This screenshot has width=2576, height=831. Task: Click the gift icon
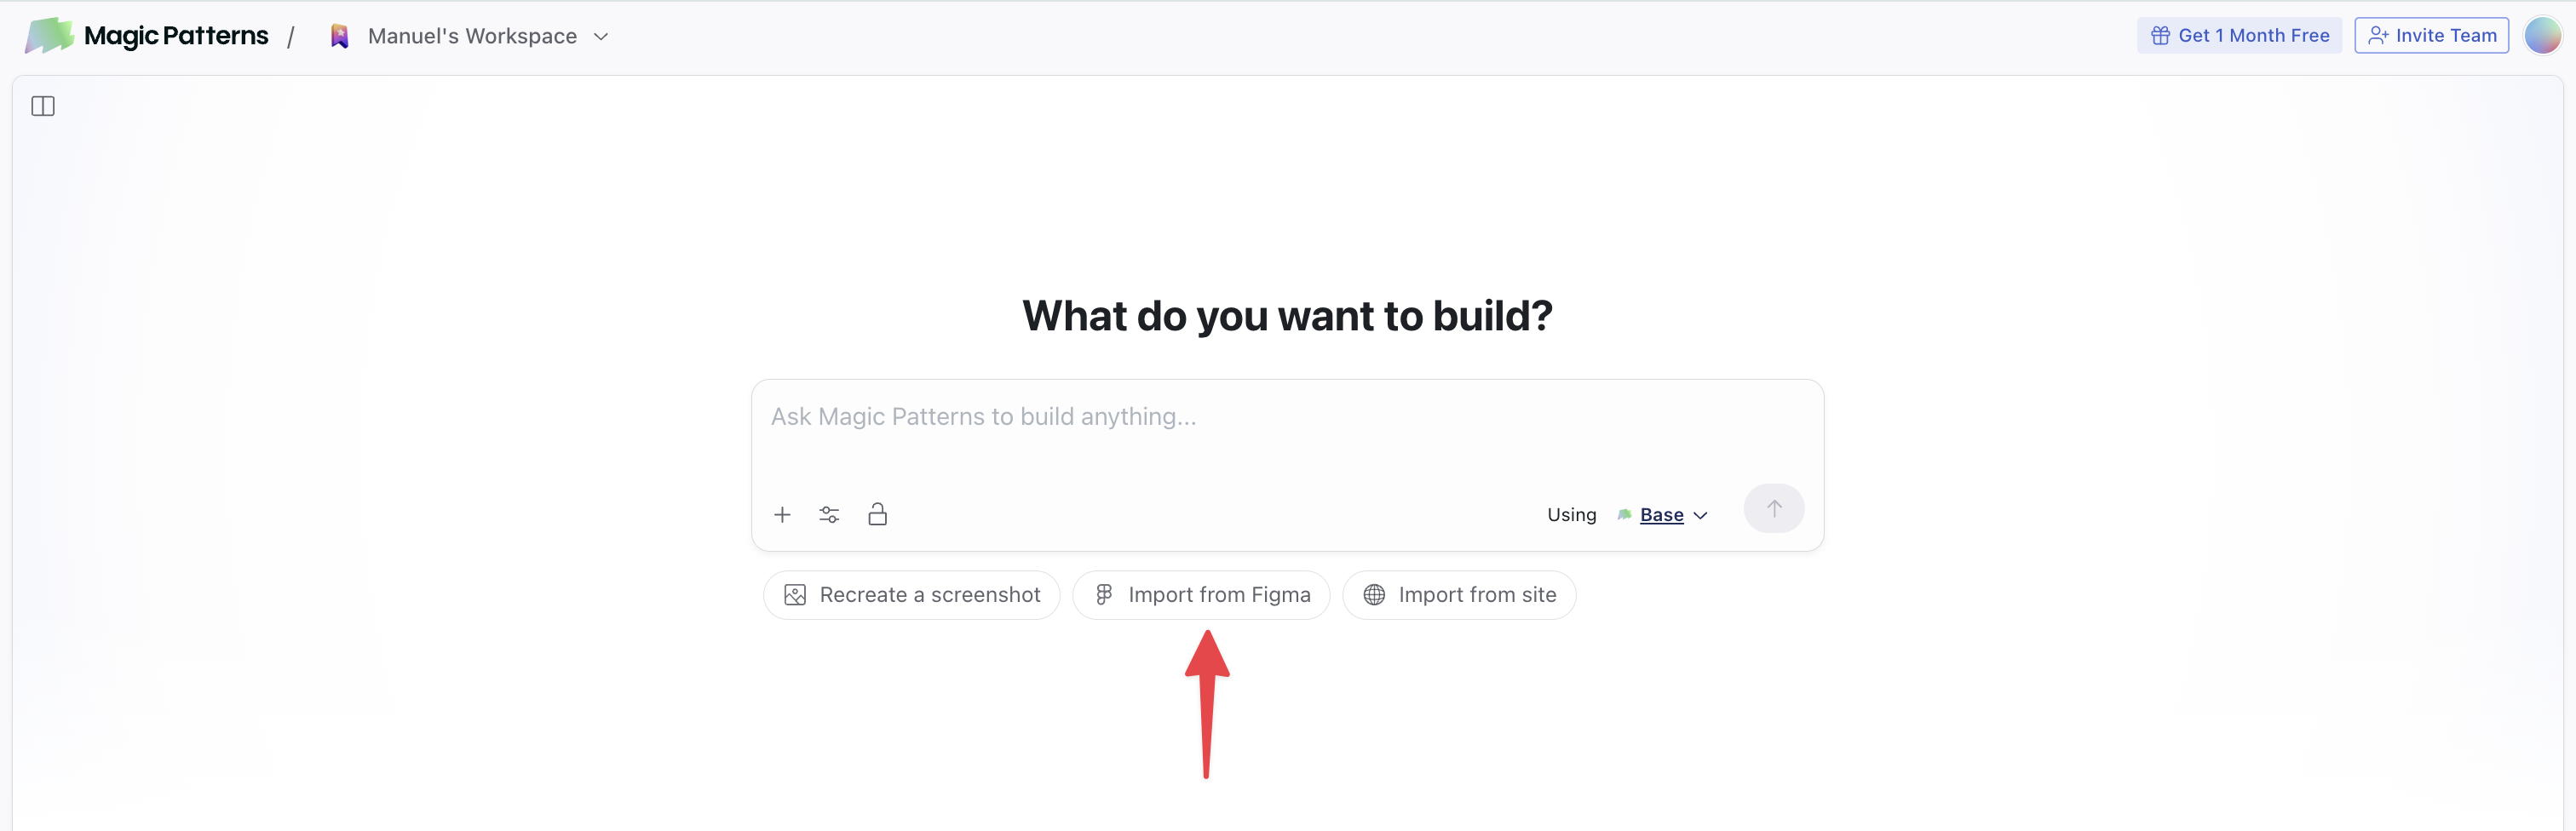(x=2160, y=36)
